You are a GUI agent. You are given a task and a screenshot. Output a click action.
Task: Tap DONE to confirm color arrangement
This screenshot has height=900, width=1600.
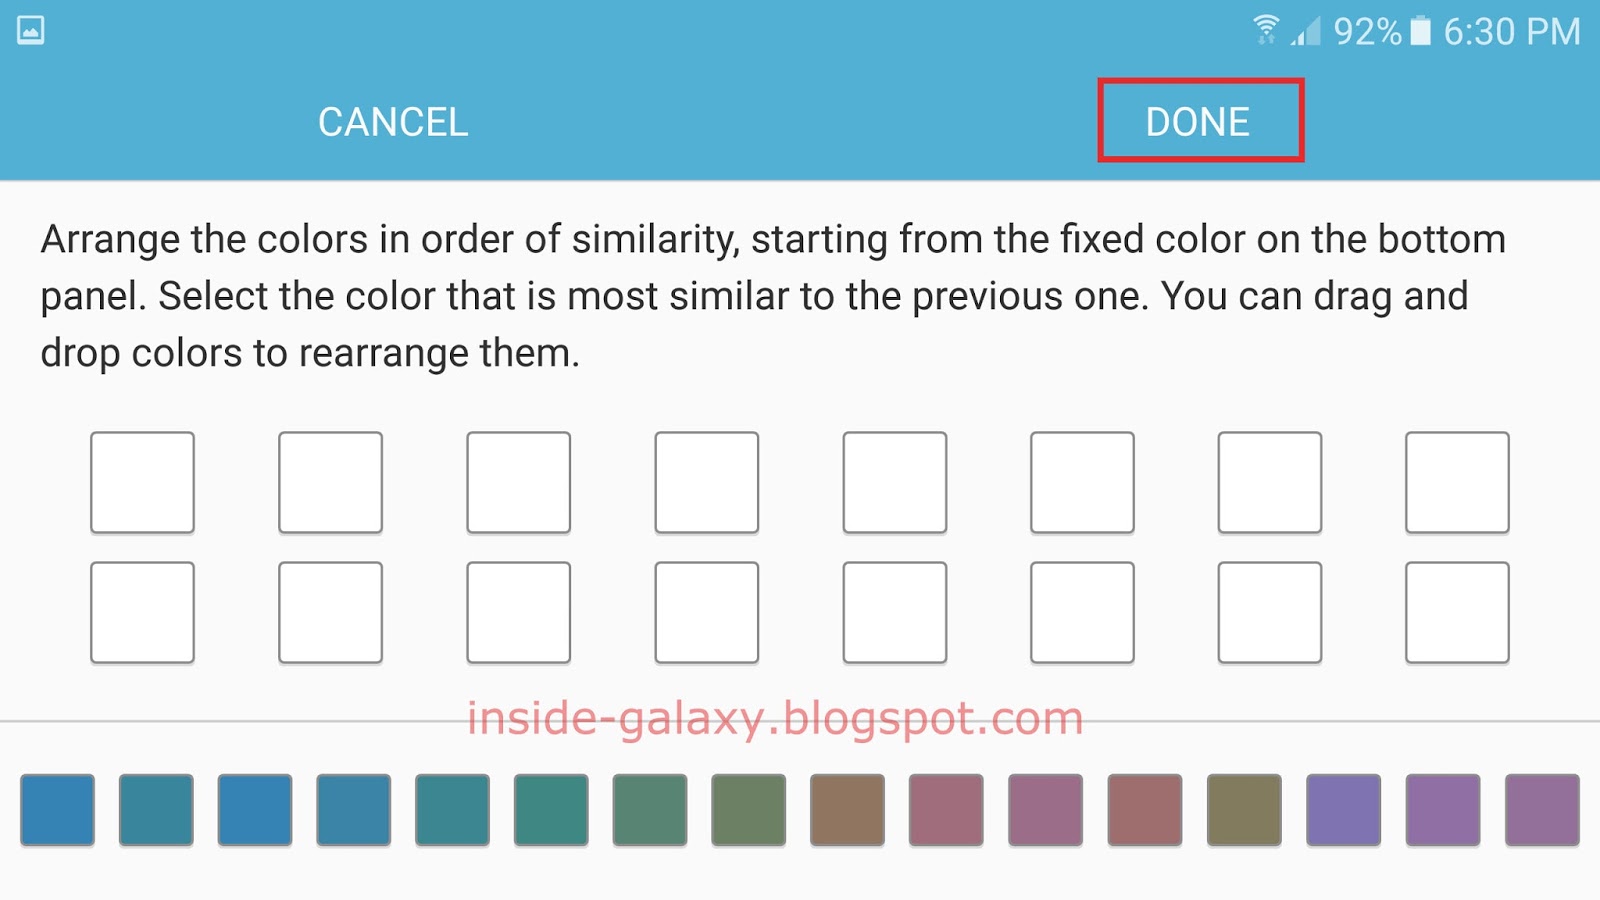click(1198, 120)
